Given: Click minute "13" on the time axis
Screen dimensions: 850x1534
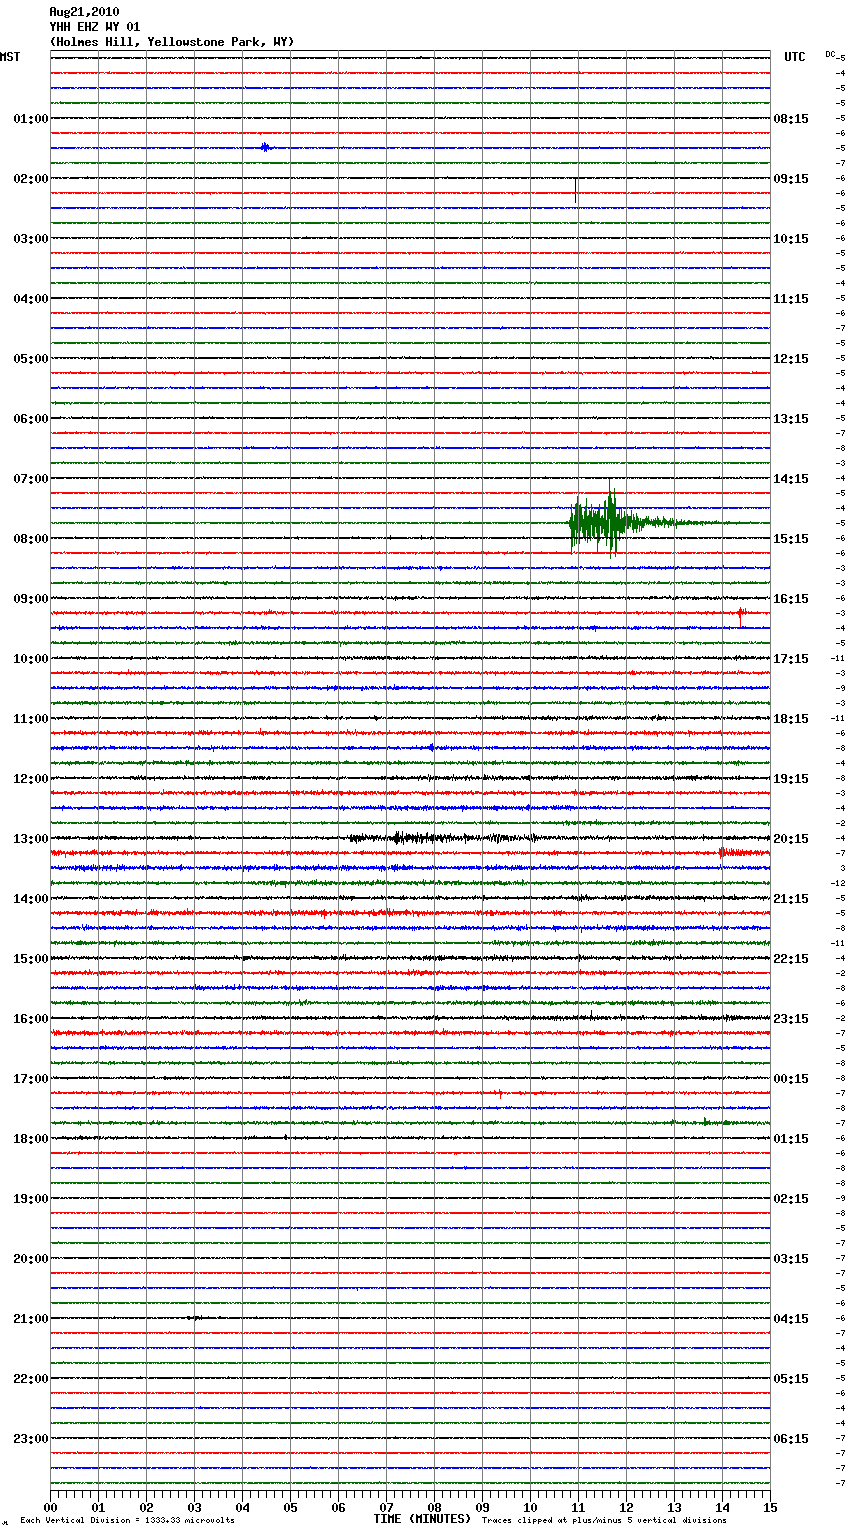Looking at the screenshot, I should click(674, 1507).
